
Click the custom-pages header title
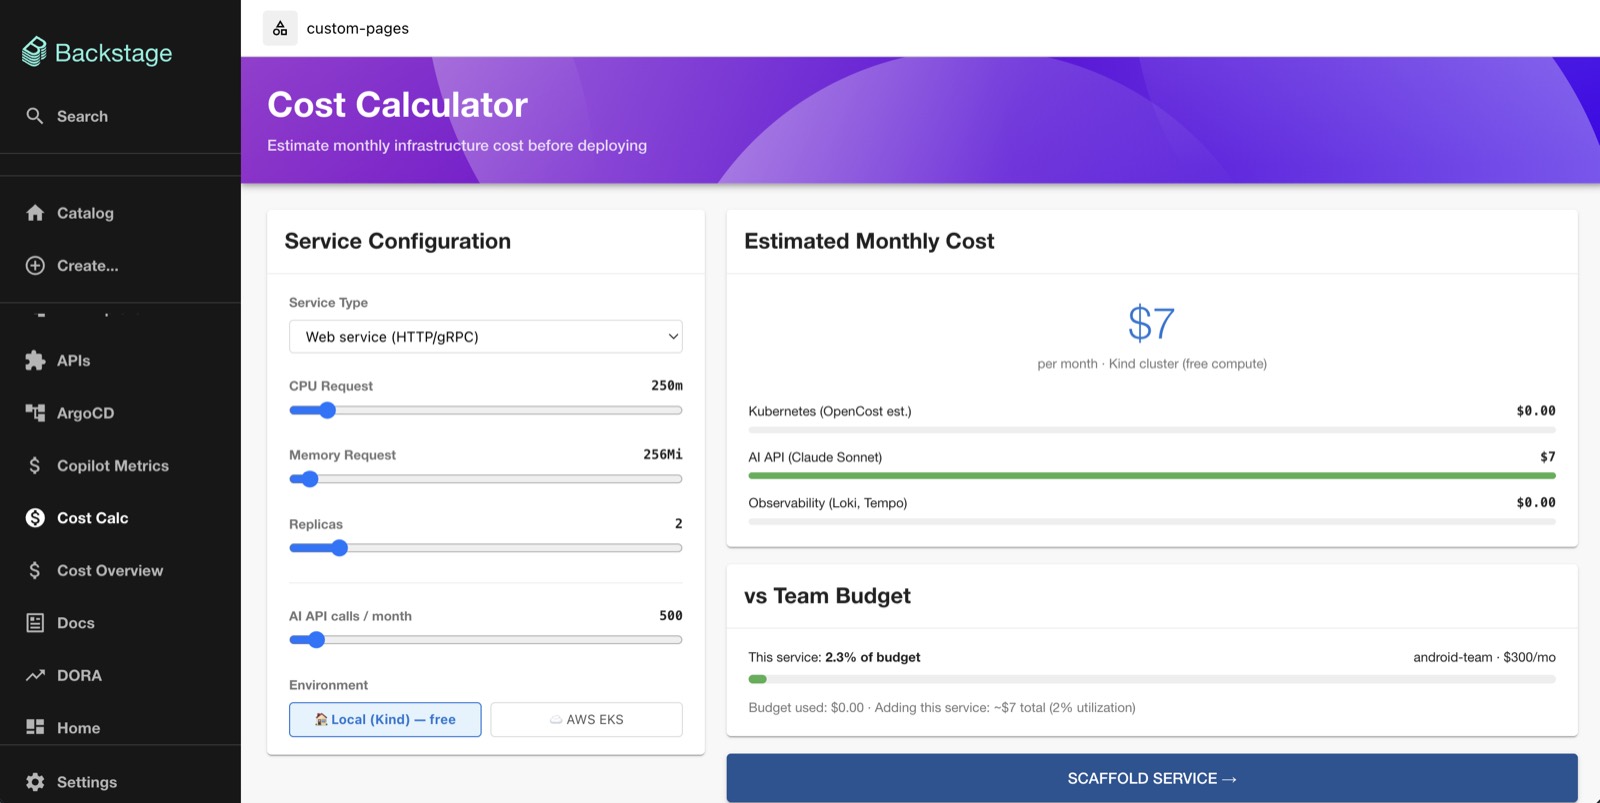click(x=358, y=28)
